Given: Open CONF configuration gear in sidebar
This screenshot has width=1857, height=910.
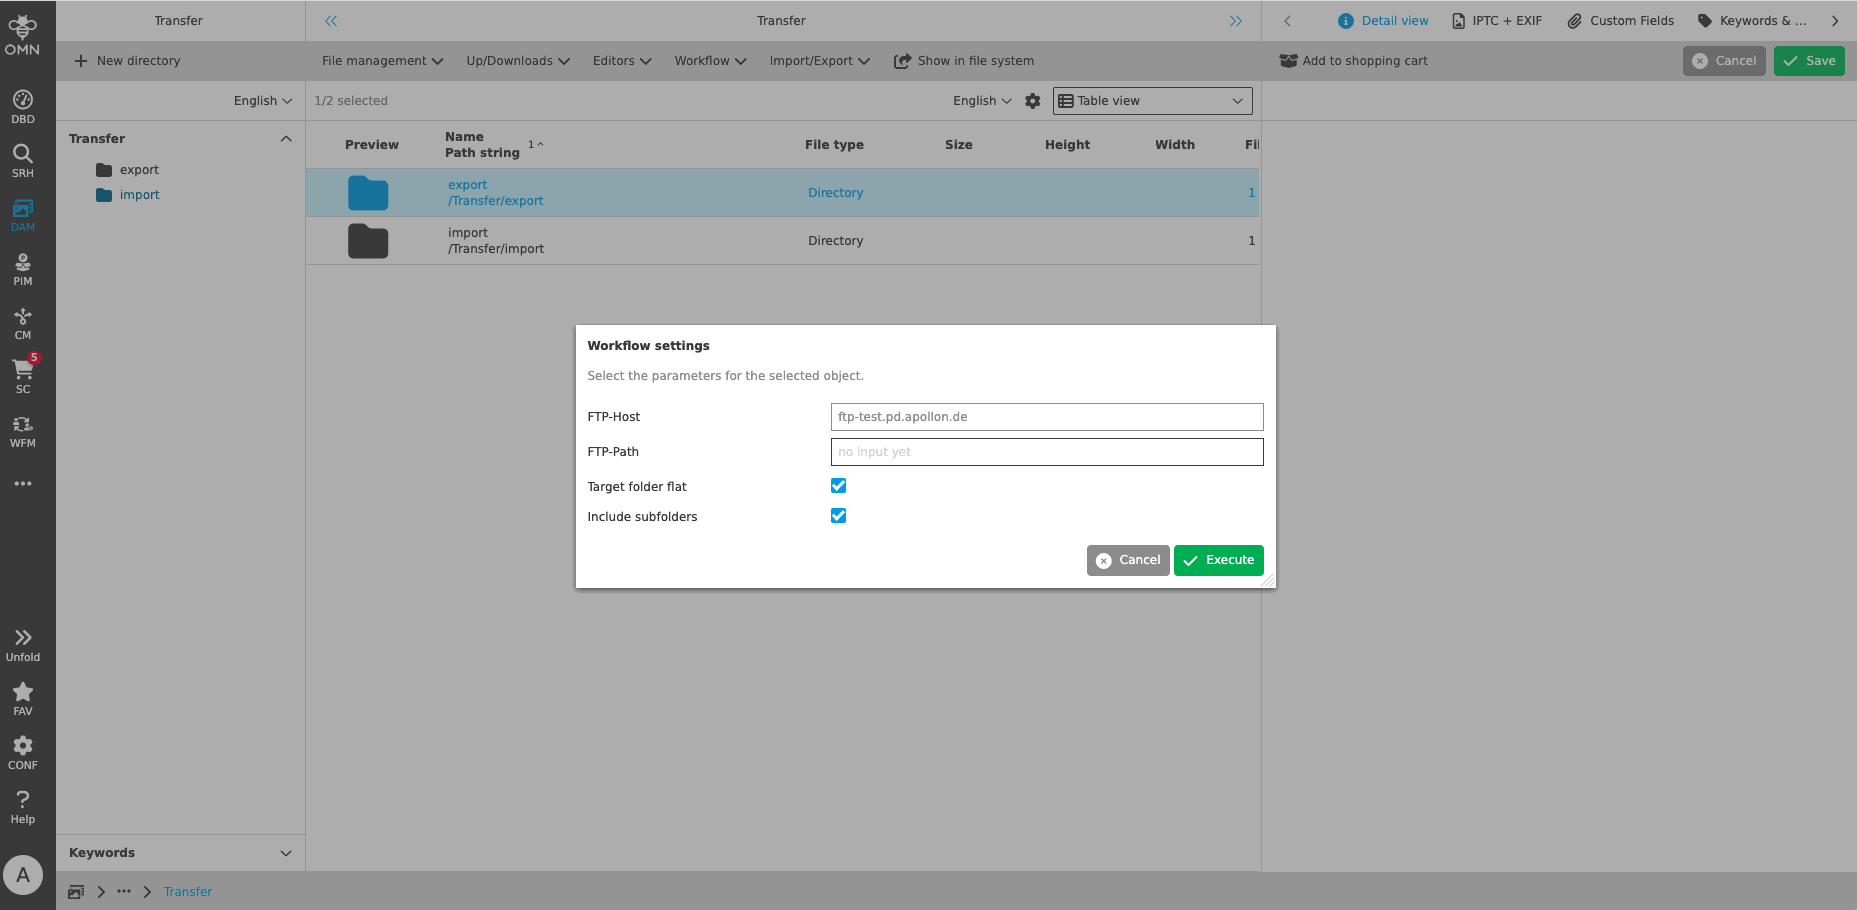Looking at the screenshot, I should (22, 752).
